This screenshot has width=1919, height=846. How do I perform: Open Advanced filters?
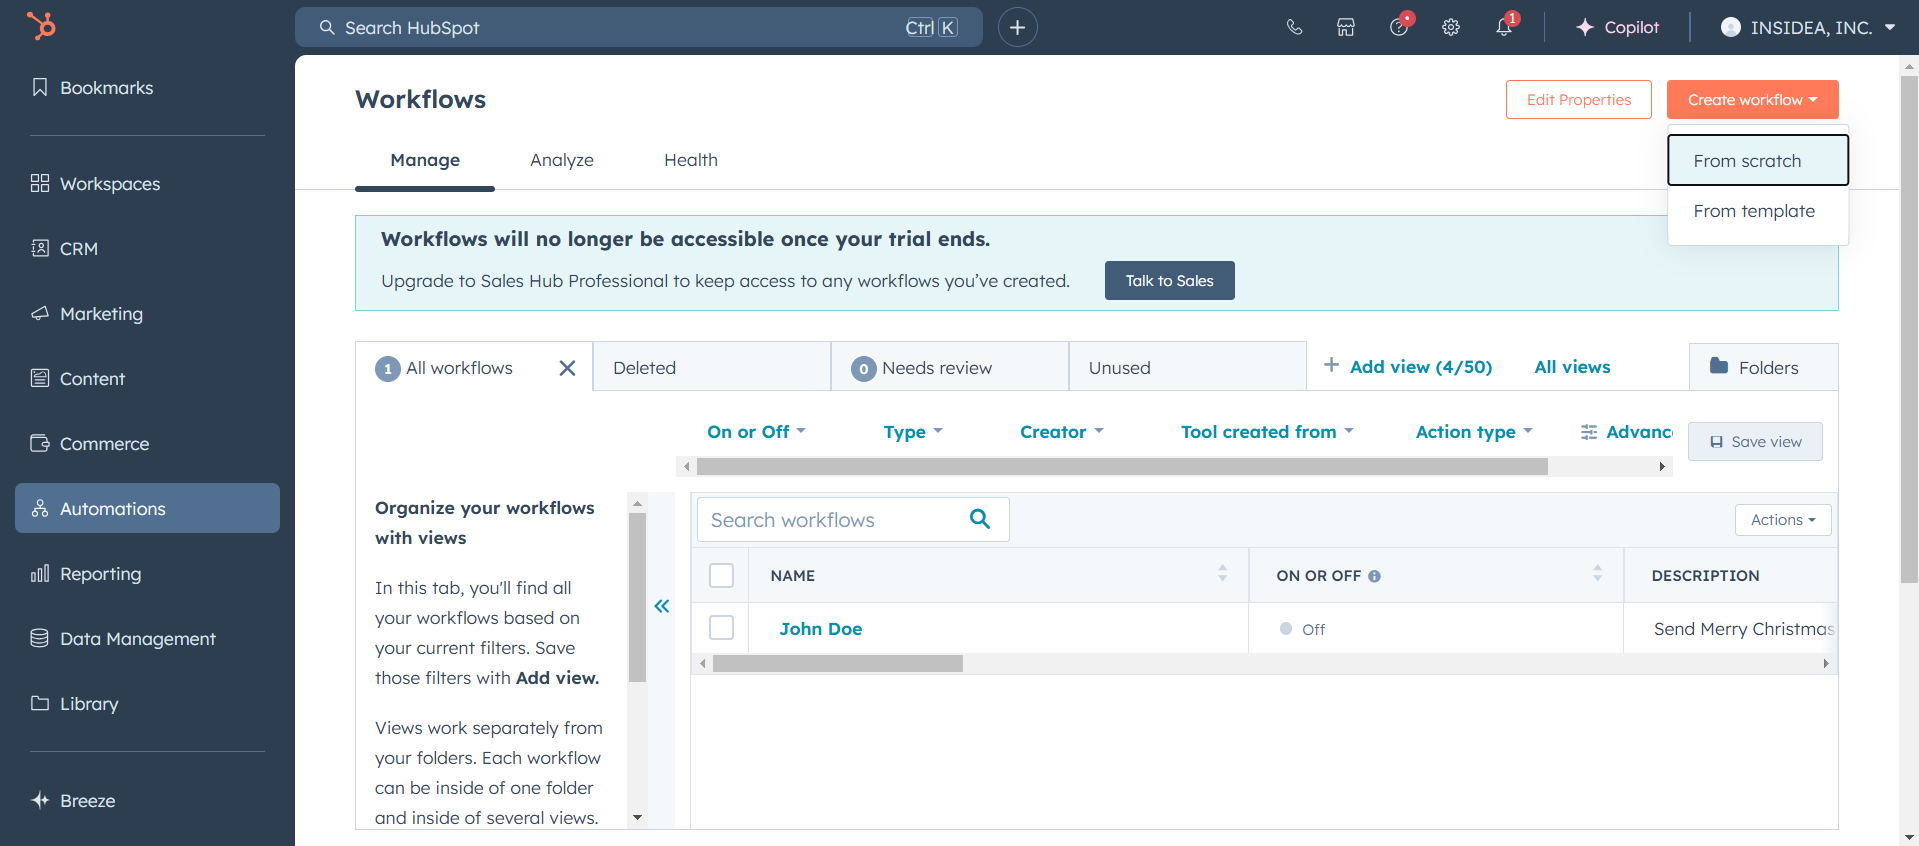[1626, 432]
